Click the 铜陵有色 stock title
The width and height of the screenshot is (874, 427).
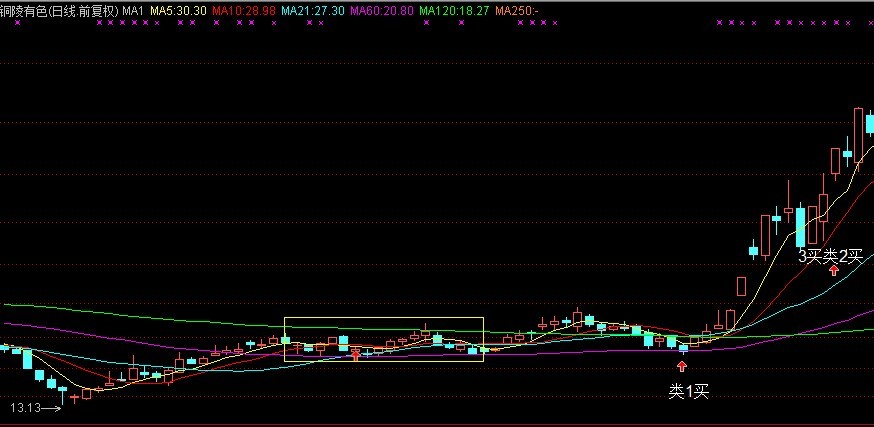pos(26,9)
